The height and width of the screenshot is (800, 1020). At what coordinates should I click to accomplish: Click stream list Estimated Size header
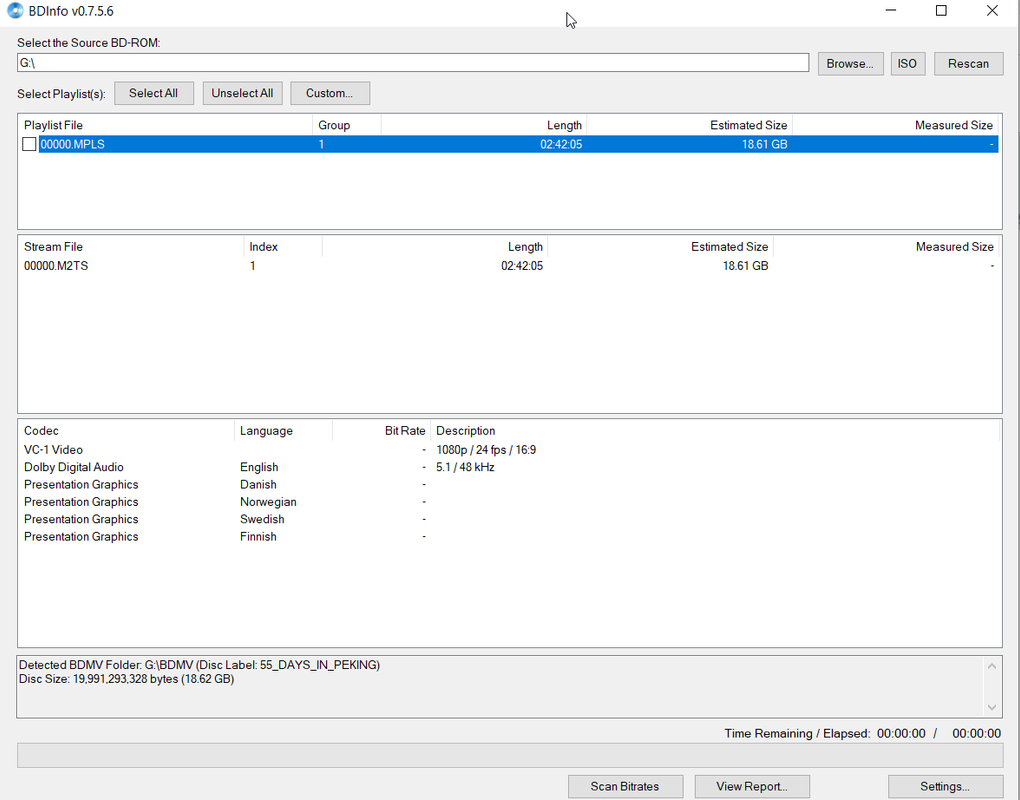660,247
